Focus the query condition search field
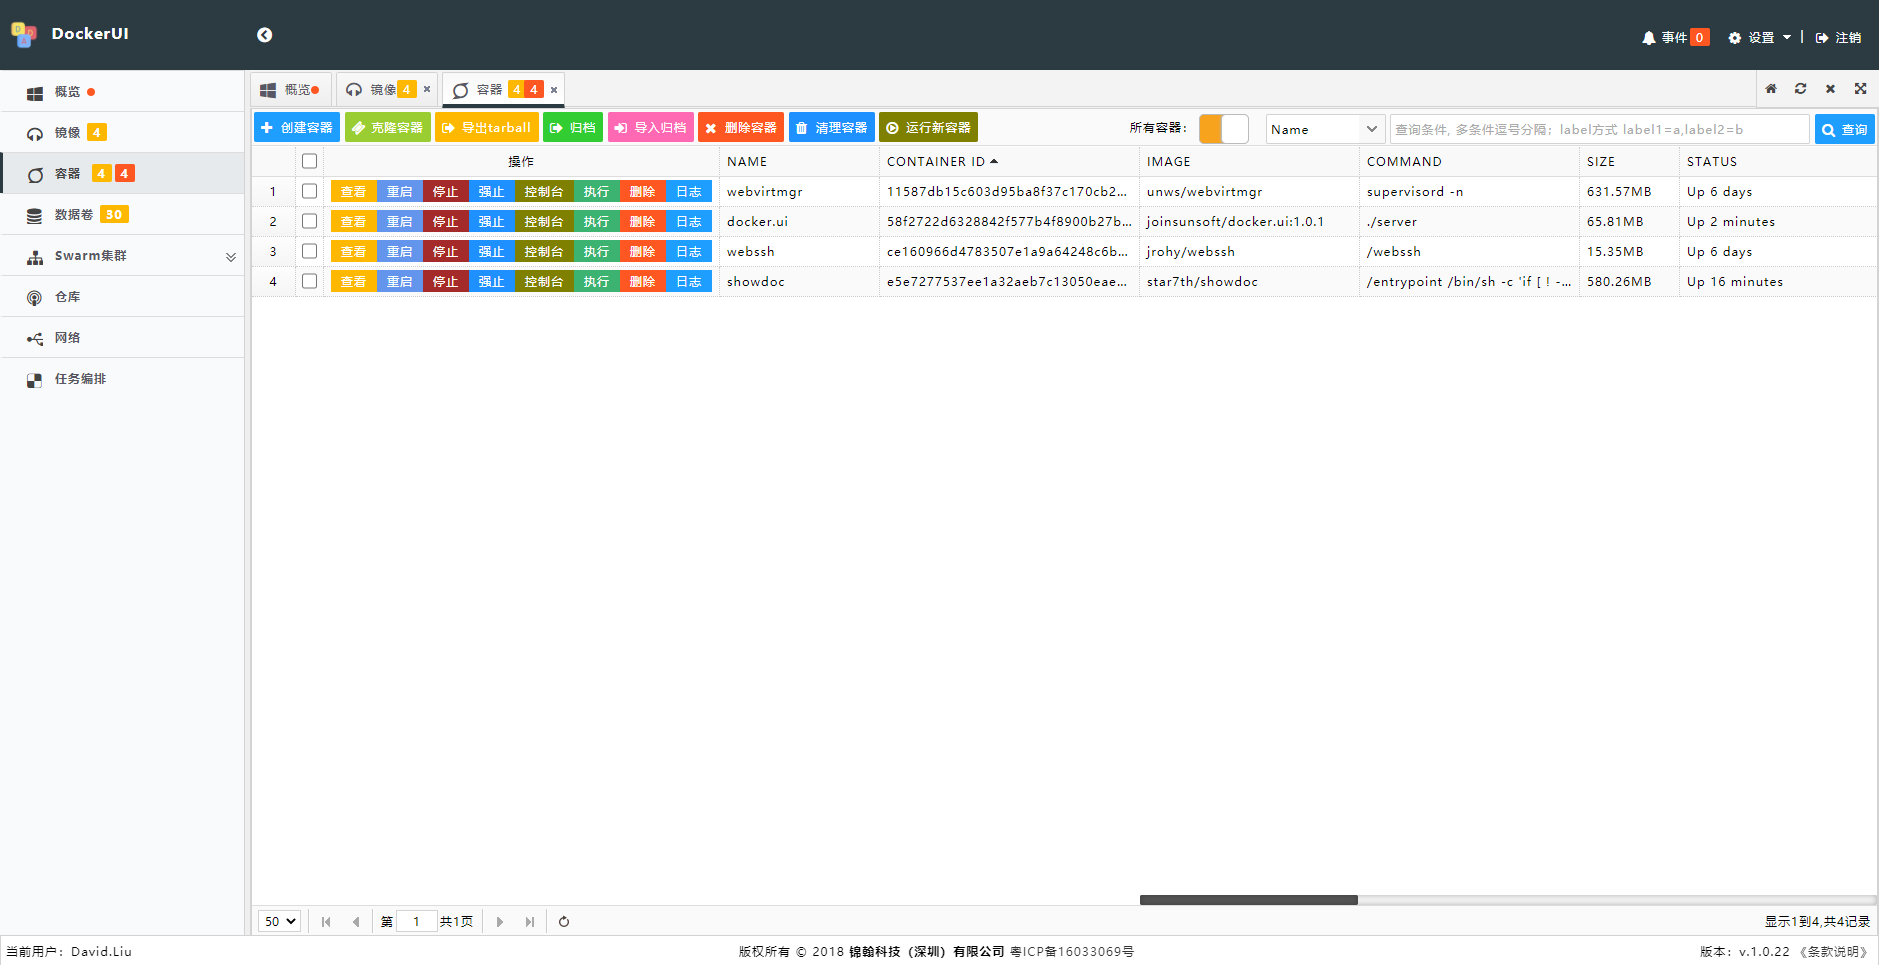 tap(1600, 129)
